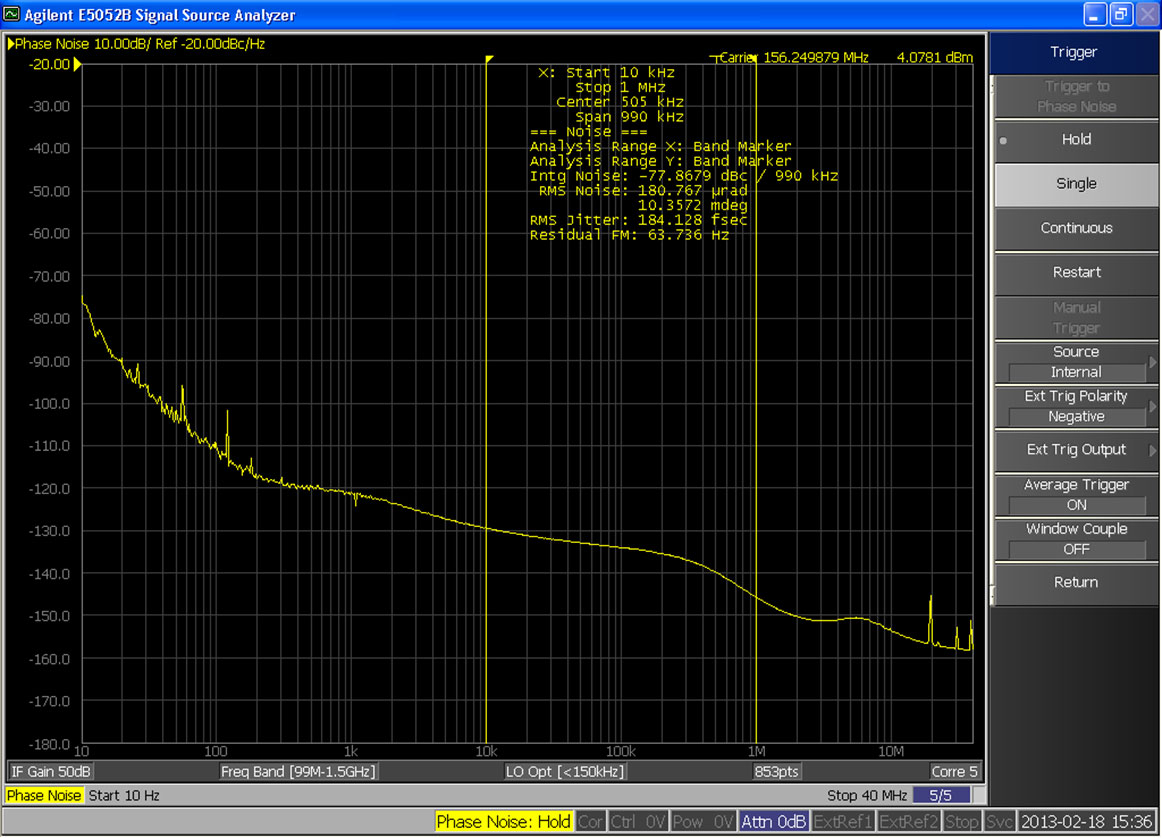Viewport: 1162px width, 838px height.
Task: Click the Pow 0V status indicator
Action: [x=703, y=820]
